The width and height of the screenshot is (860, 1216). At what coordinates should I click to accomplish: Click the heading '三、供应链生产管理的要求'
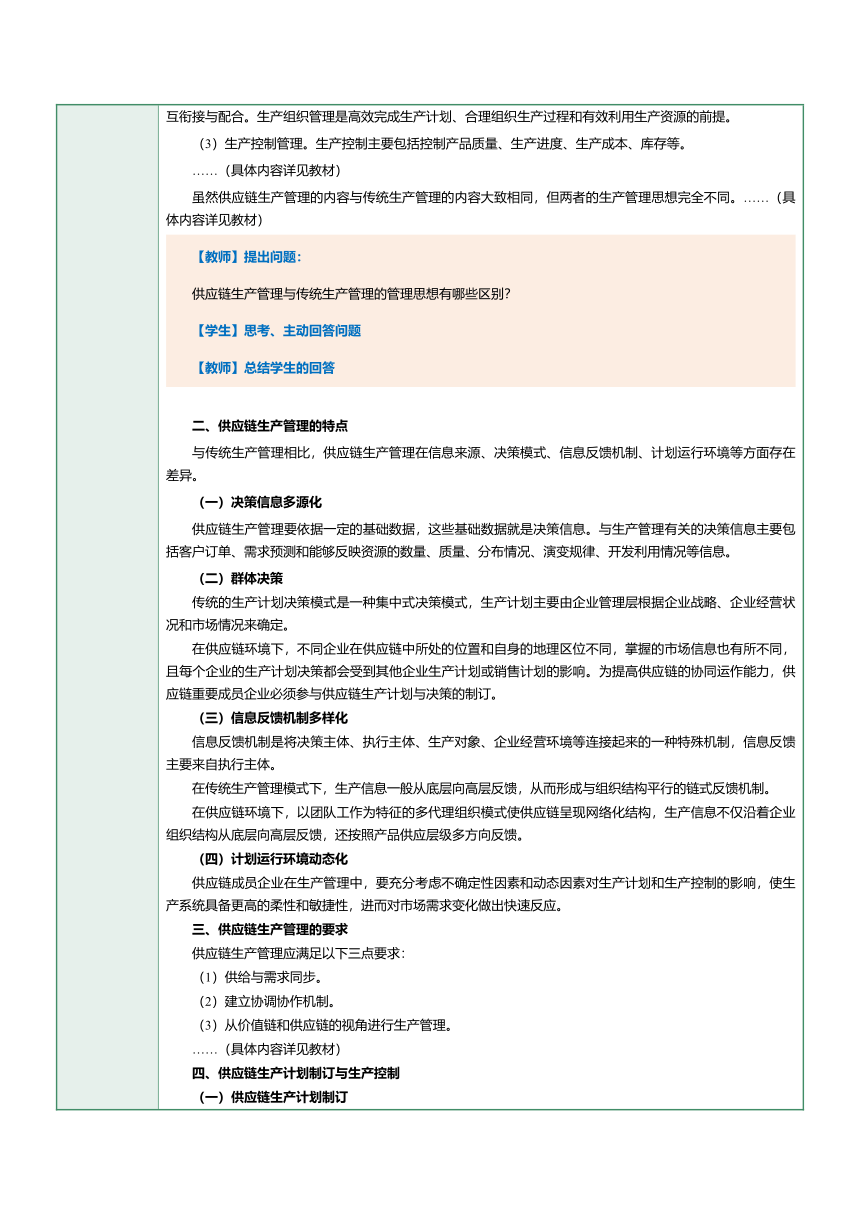point(270,929)
